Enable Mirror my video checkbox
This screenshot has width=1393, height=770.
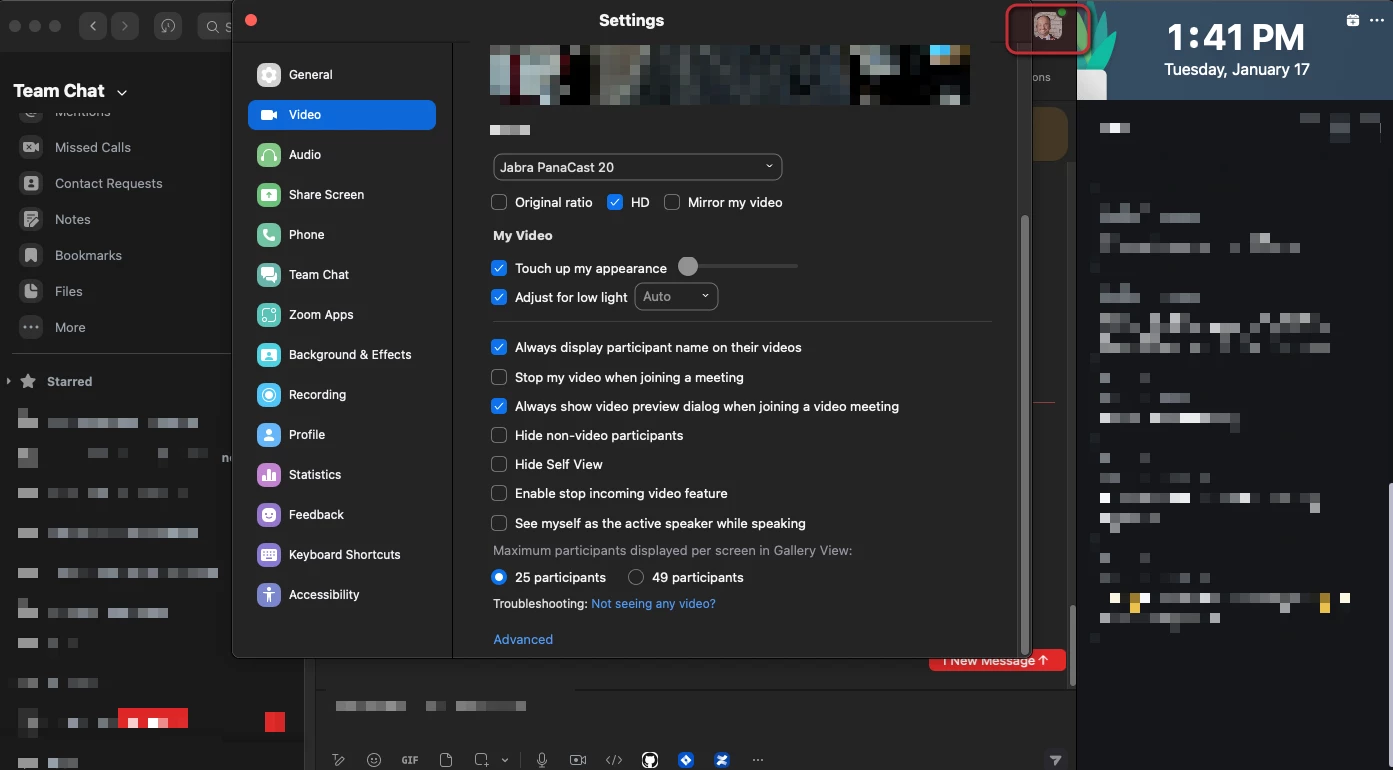[672, 202]
